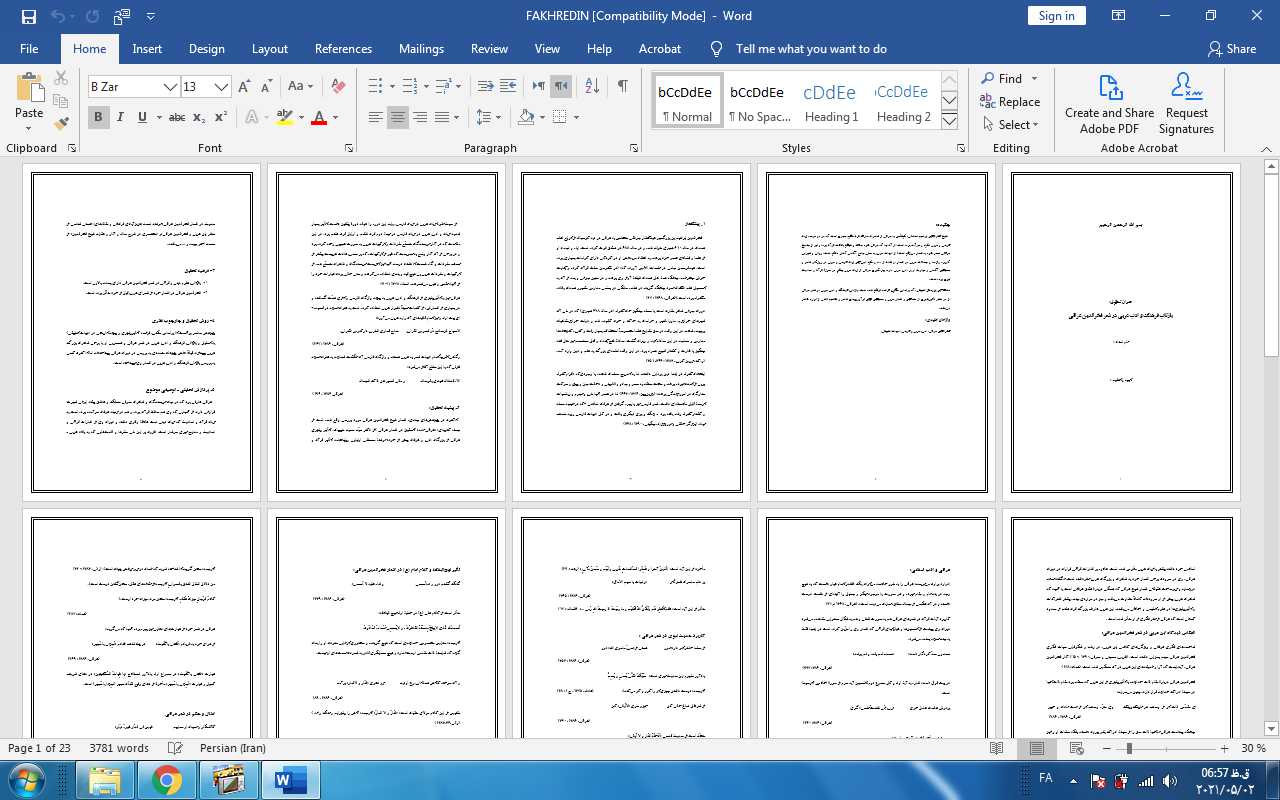Toggle Center text alignment
The height and width of the screenshot is (800, 1280).
point(398,118)
